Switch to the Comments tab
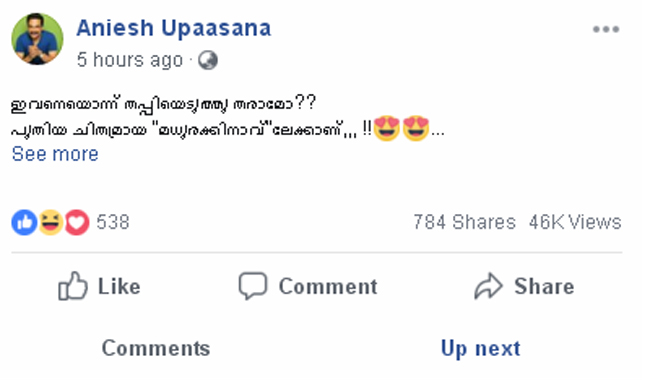Viewport: 650px width, 380px height. click(x=156, y=348)
